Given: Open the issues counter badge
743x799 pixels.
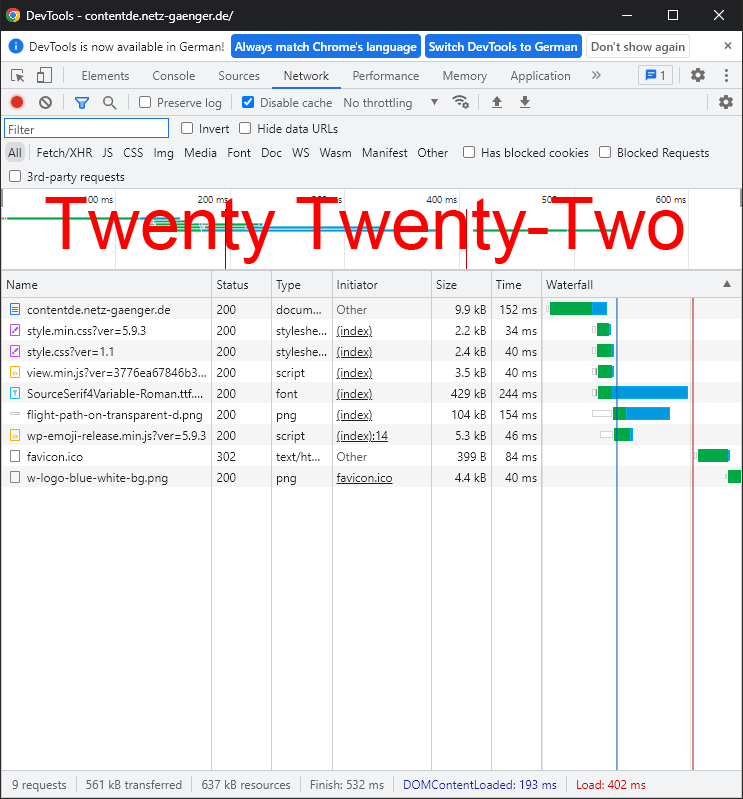Looking at the screenshot, I should [655, 75].
